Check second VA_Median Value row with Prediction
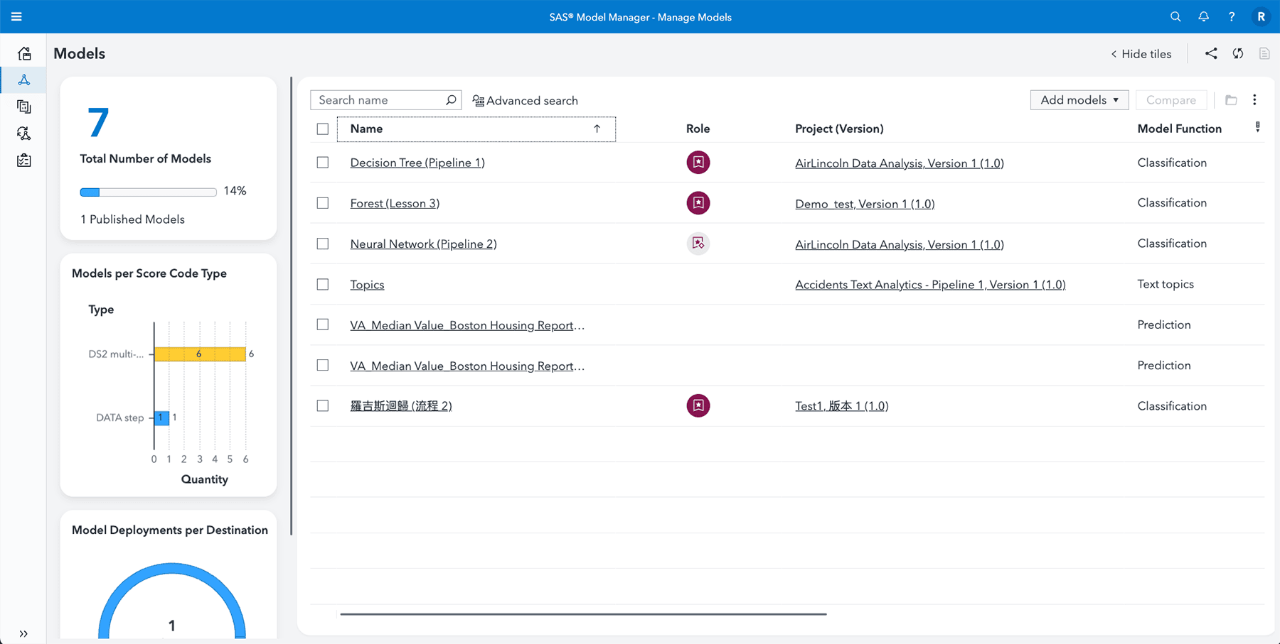 point(322,365)
